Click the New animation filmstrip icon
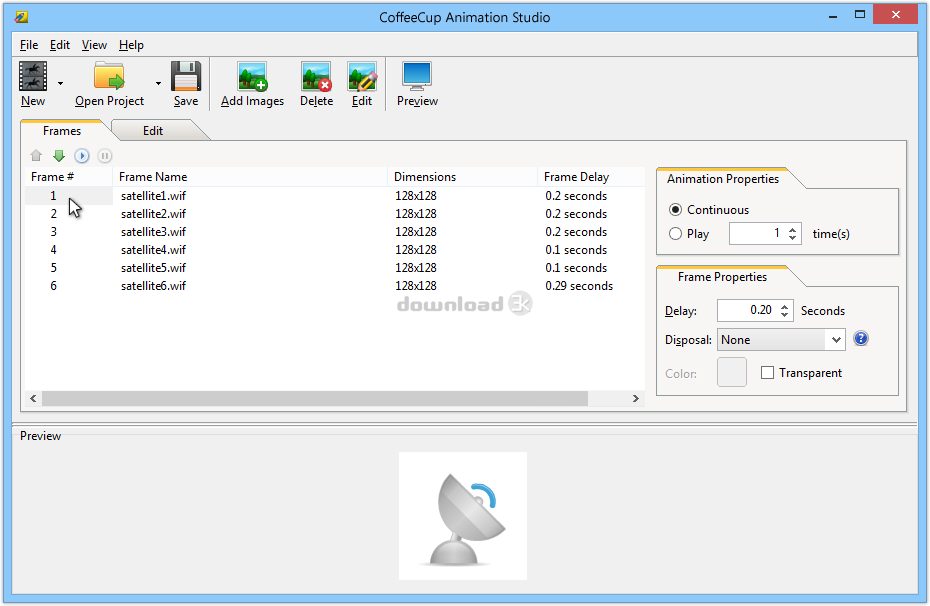This screenshot has height=606, width=930. point(33,76)
